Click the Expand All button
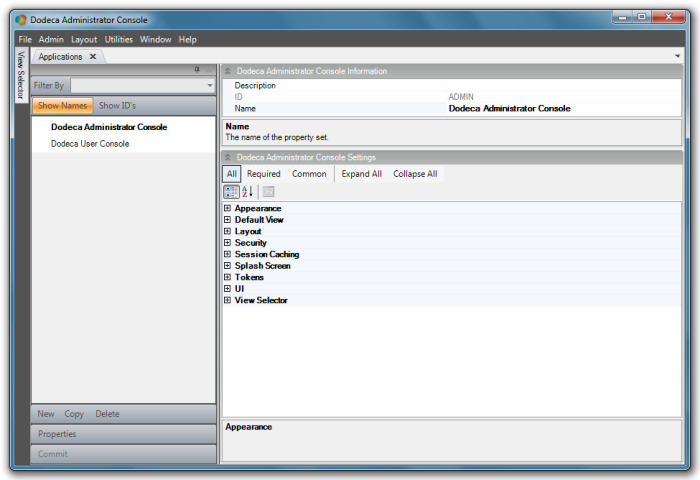700x480 pixels. pos(362,174)
